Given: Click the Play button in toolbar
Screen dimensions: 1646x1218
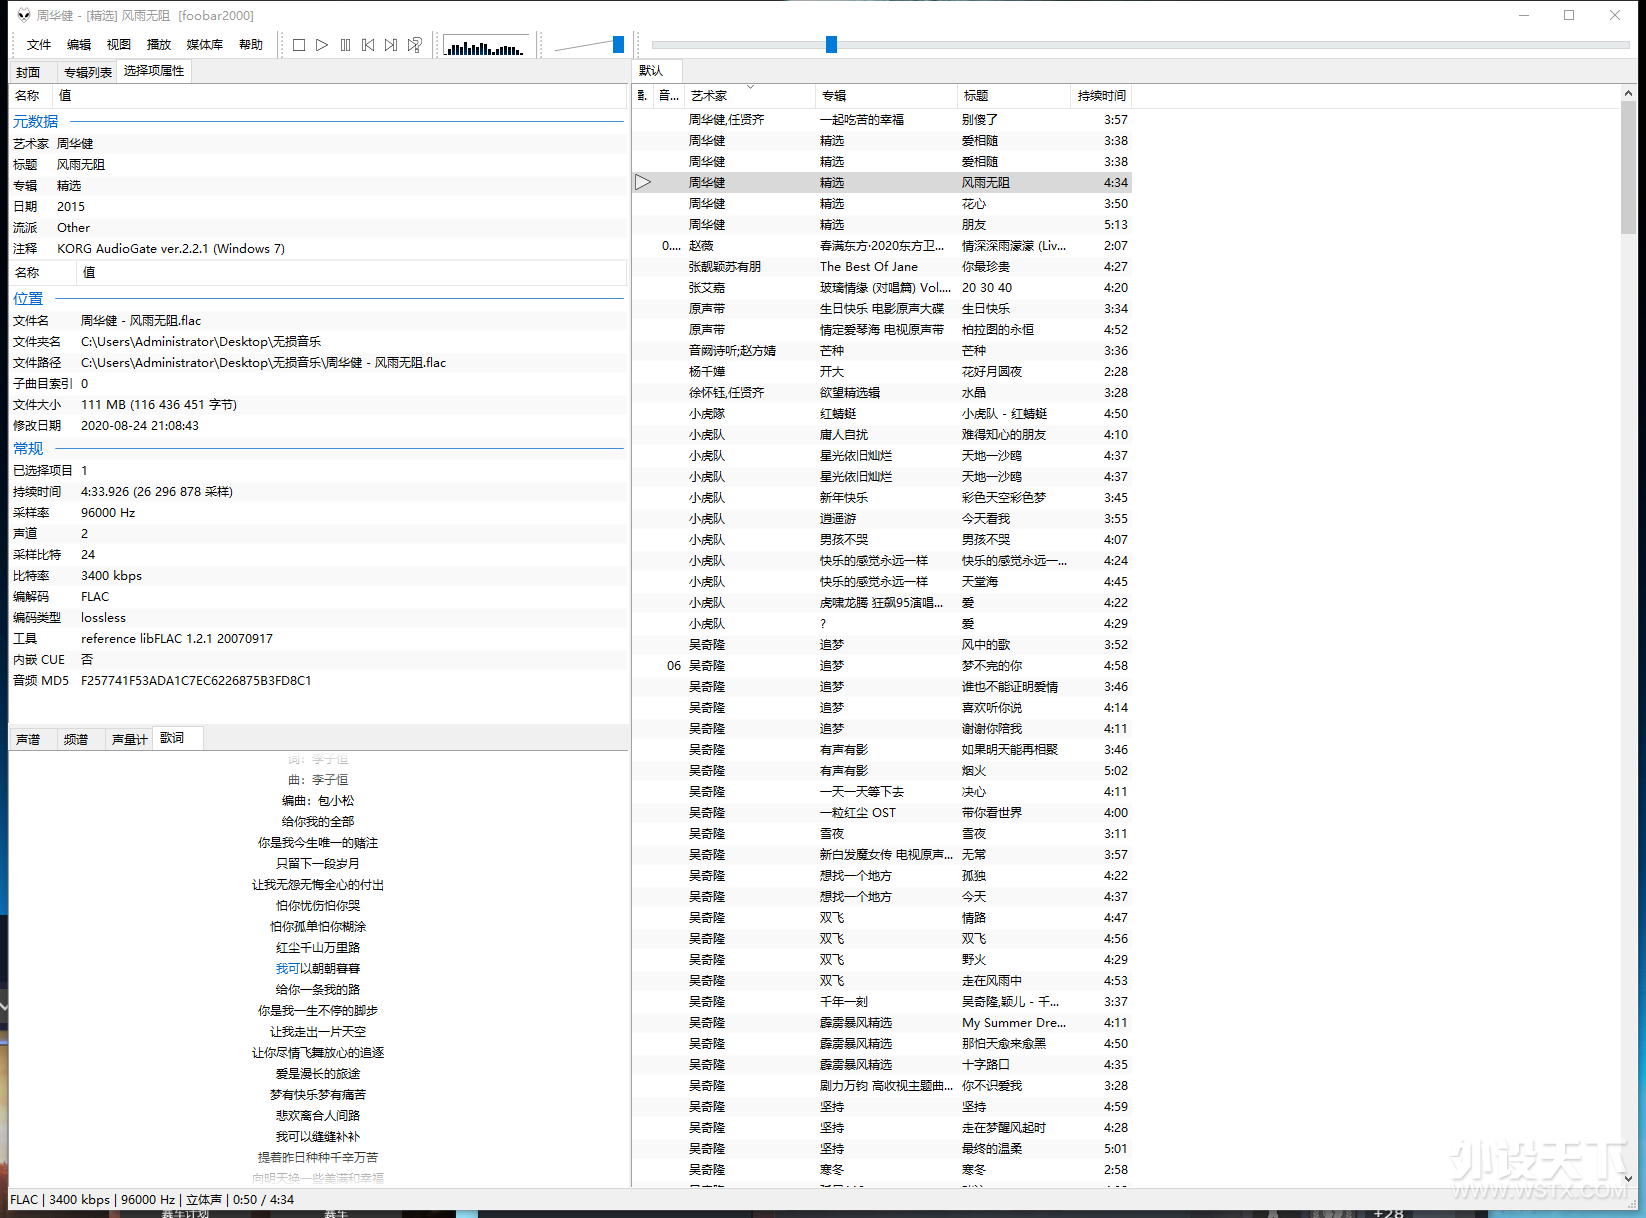Looking at the screenshot, I should (322, 45).
